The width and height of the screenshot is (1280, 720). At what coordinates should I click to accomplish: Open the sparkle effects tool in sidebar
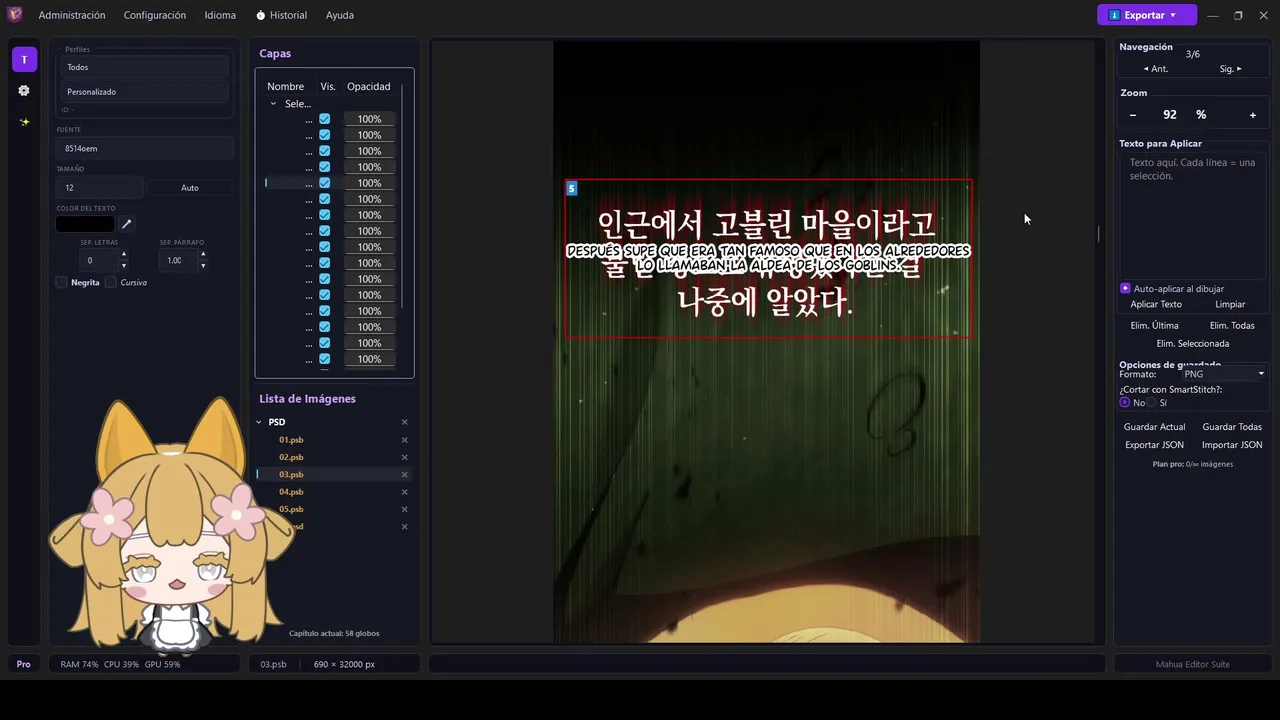(x=24, y=122)
